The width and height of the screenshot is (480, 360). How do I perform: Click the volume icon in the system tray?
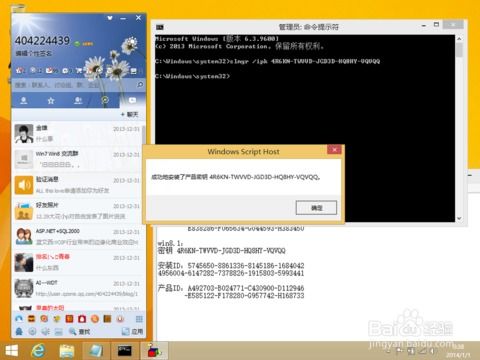pos(432,351)
